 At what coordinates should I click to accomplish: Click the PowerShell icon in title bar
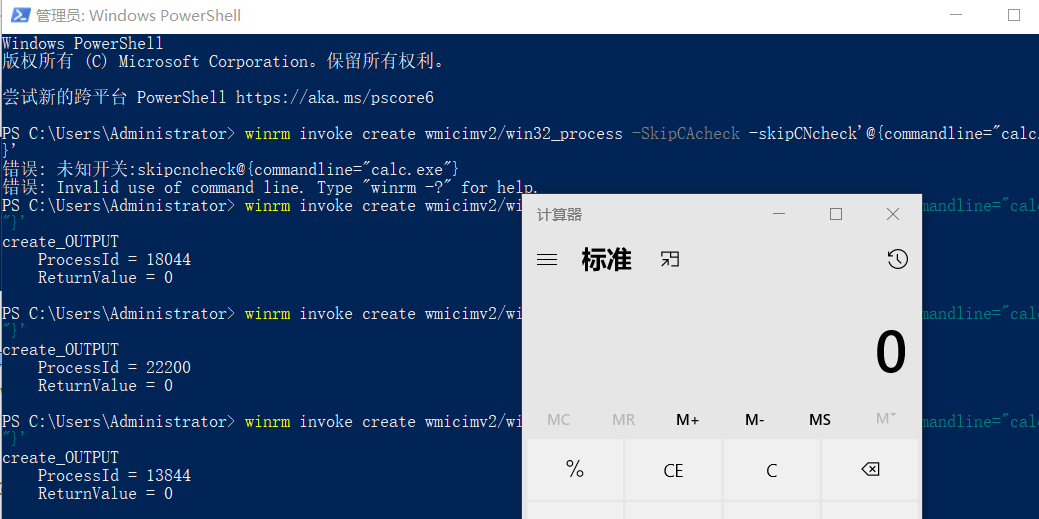coord(21,15)
